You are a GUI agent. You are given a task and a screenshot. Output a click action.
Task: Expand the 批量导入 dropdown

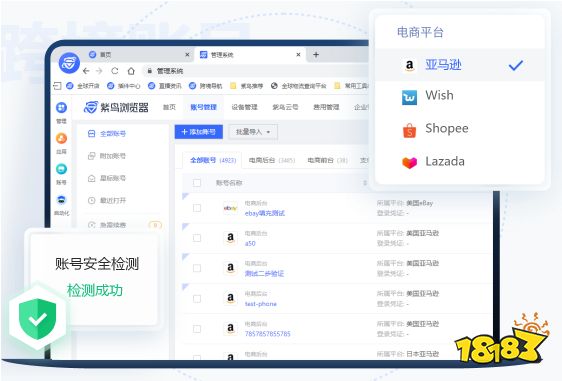[x=253, y=132]
